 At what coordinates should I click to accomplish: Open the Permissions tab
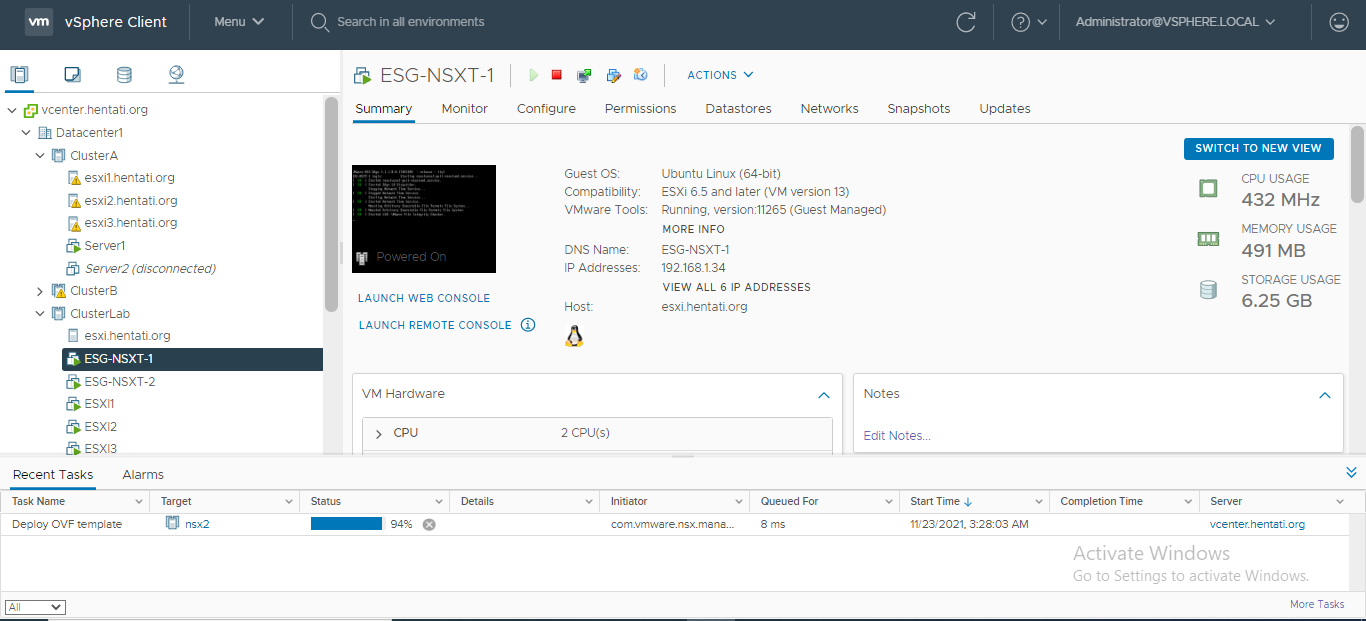click(640, 109)
